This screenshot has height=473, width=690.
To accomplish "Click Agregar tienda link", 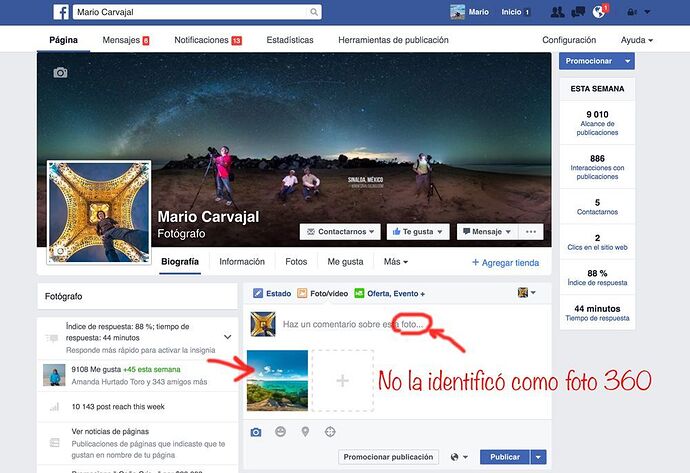I will (506, 263).
